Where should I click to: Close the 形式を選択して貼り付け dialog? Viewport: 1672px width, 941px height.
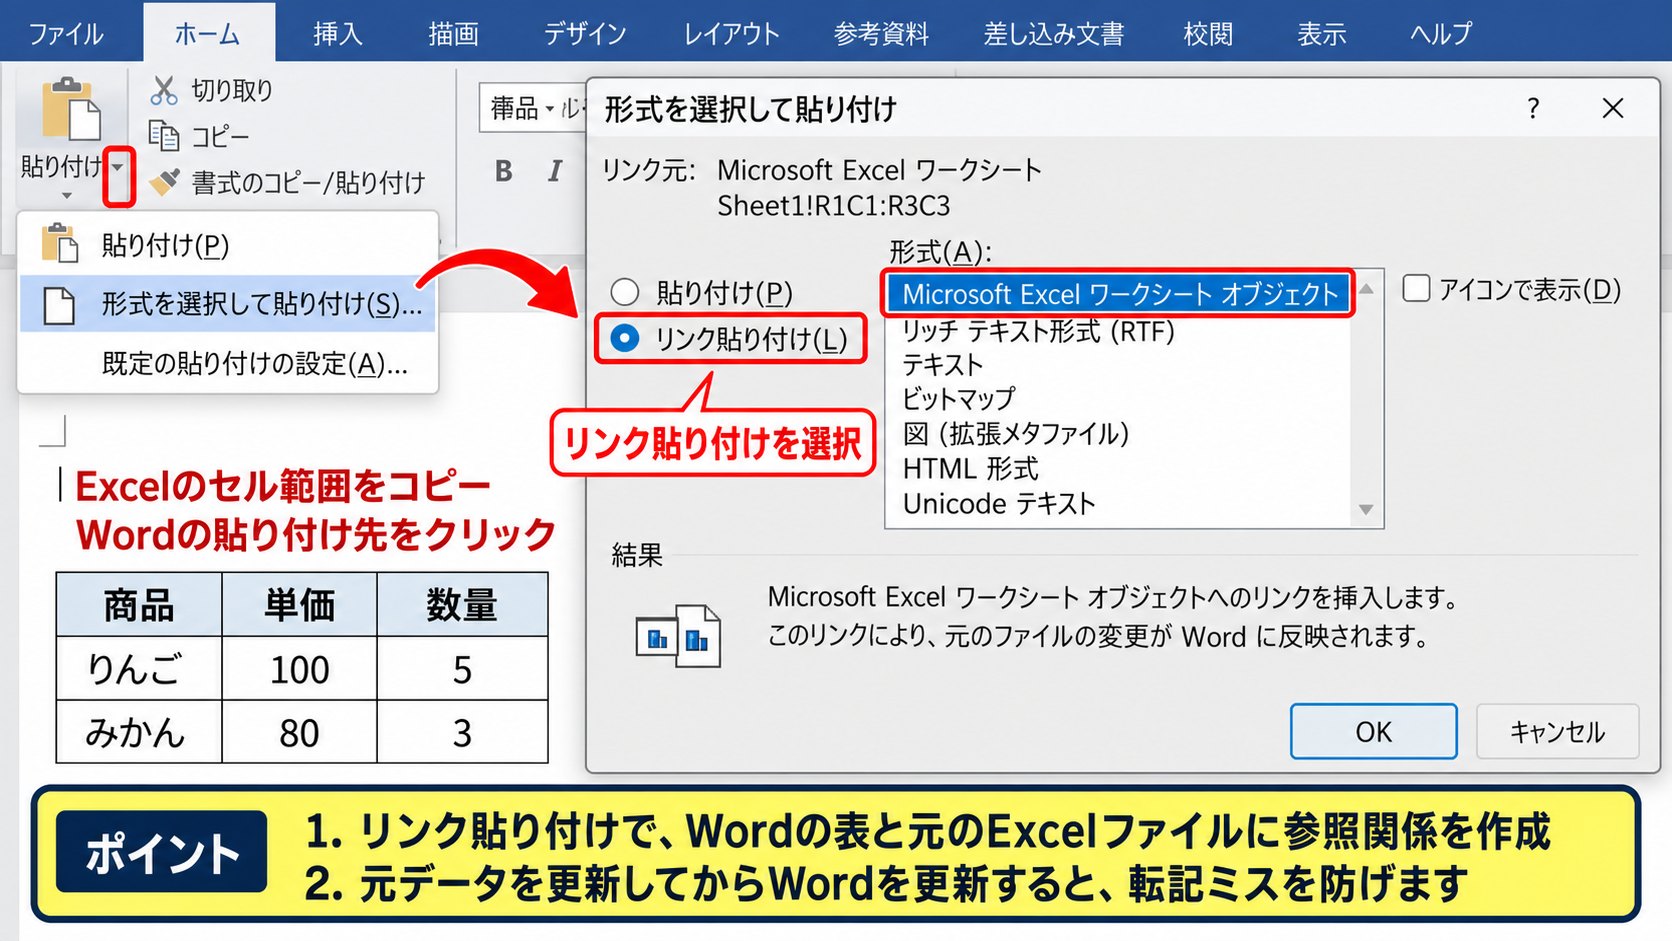click(1612, 108)
